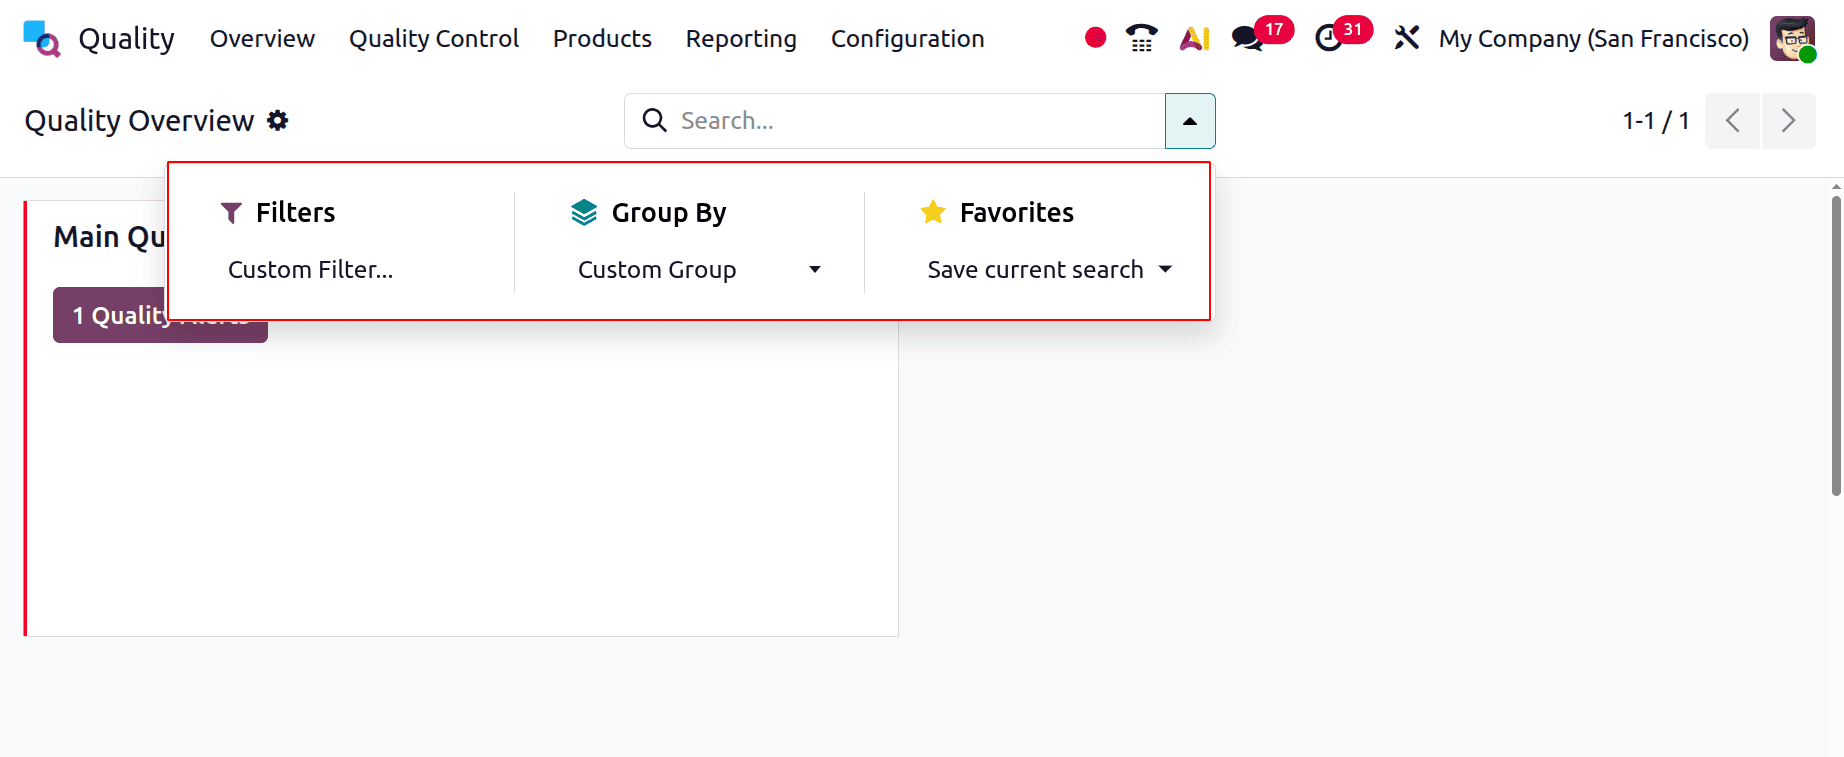Click the Favorites star icon
Screen dimensions: 1844x757
pyautogui.click(x=933, y=212)
